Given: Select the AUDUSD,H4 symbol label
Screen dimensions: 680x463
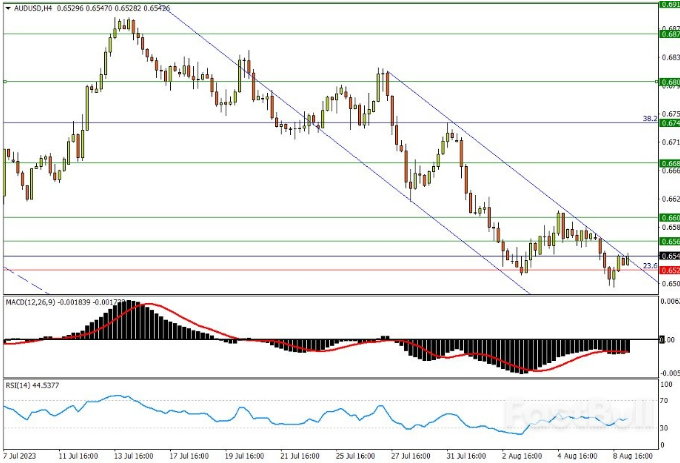Looking at the screenshot, I should coord(33,8).
